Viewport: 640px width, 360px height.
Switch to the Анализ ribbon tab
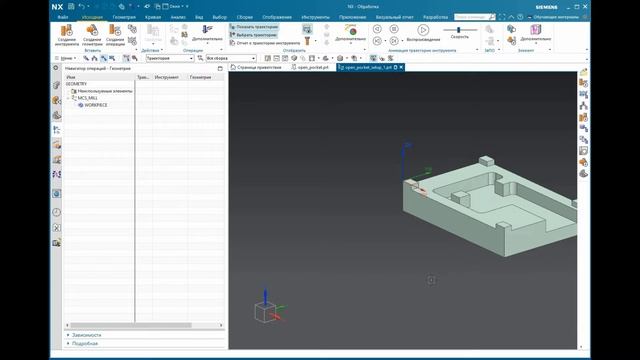click(178, 17)
